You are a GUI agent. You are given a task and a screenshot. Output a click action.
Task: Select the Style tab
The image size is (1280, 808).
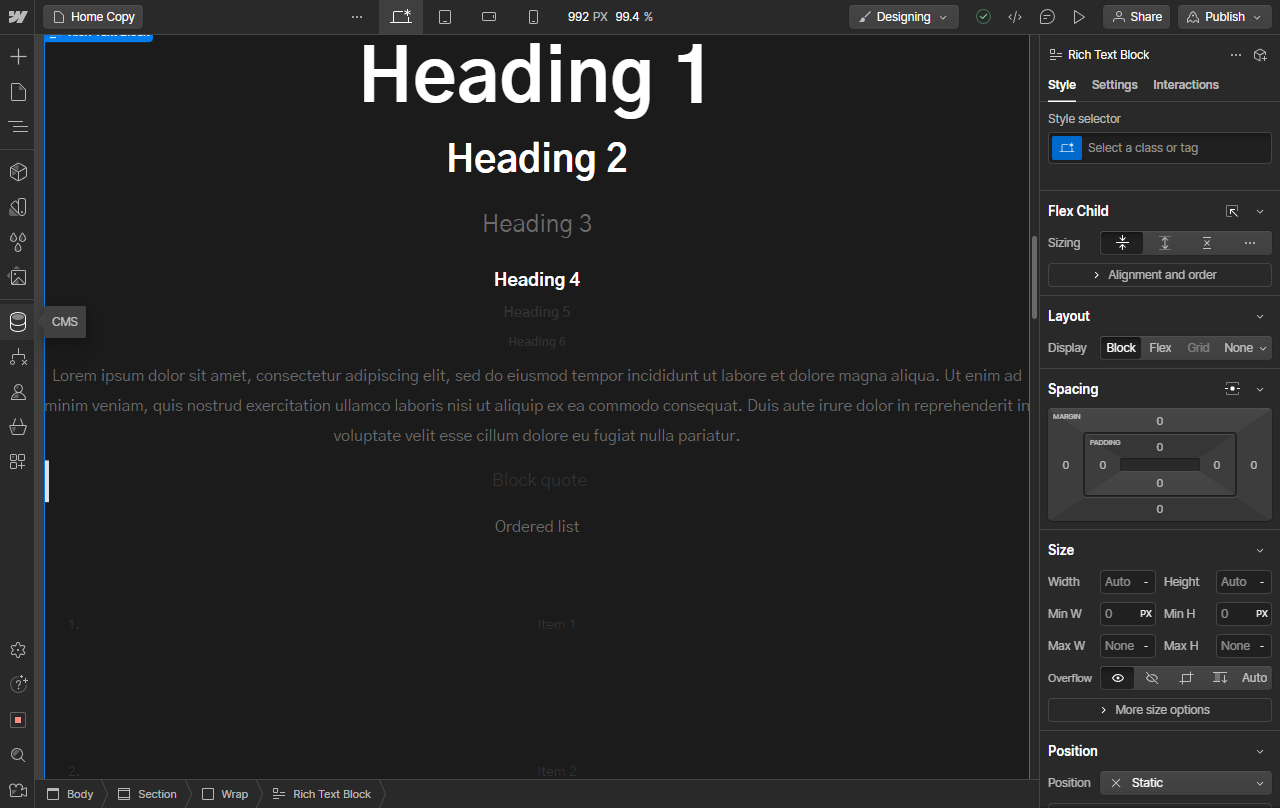1062,85
